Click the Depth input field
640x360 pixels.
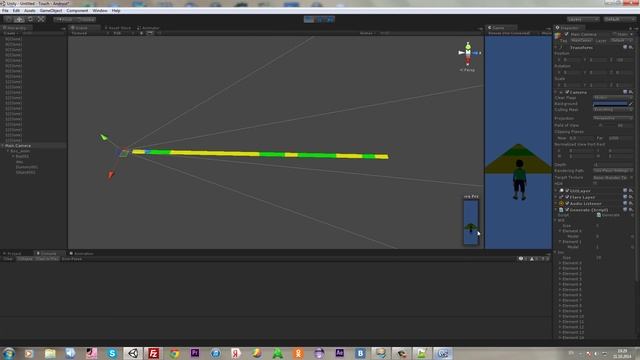click(613, 164)
